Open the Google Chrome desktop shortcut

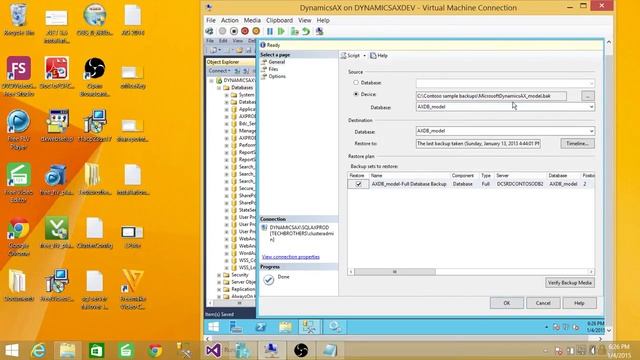(19, 236)
